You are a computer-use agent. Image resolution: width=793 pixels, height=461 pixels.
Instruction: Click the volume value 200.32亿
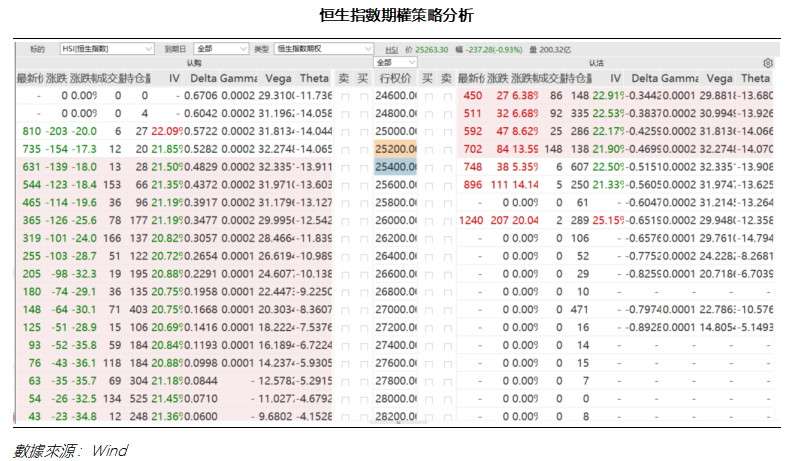[555, 50]
